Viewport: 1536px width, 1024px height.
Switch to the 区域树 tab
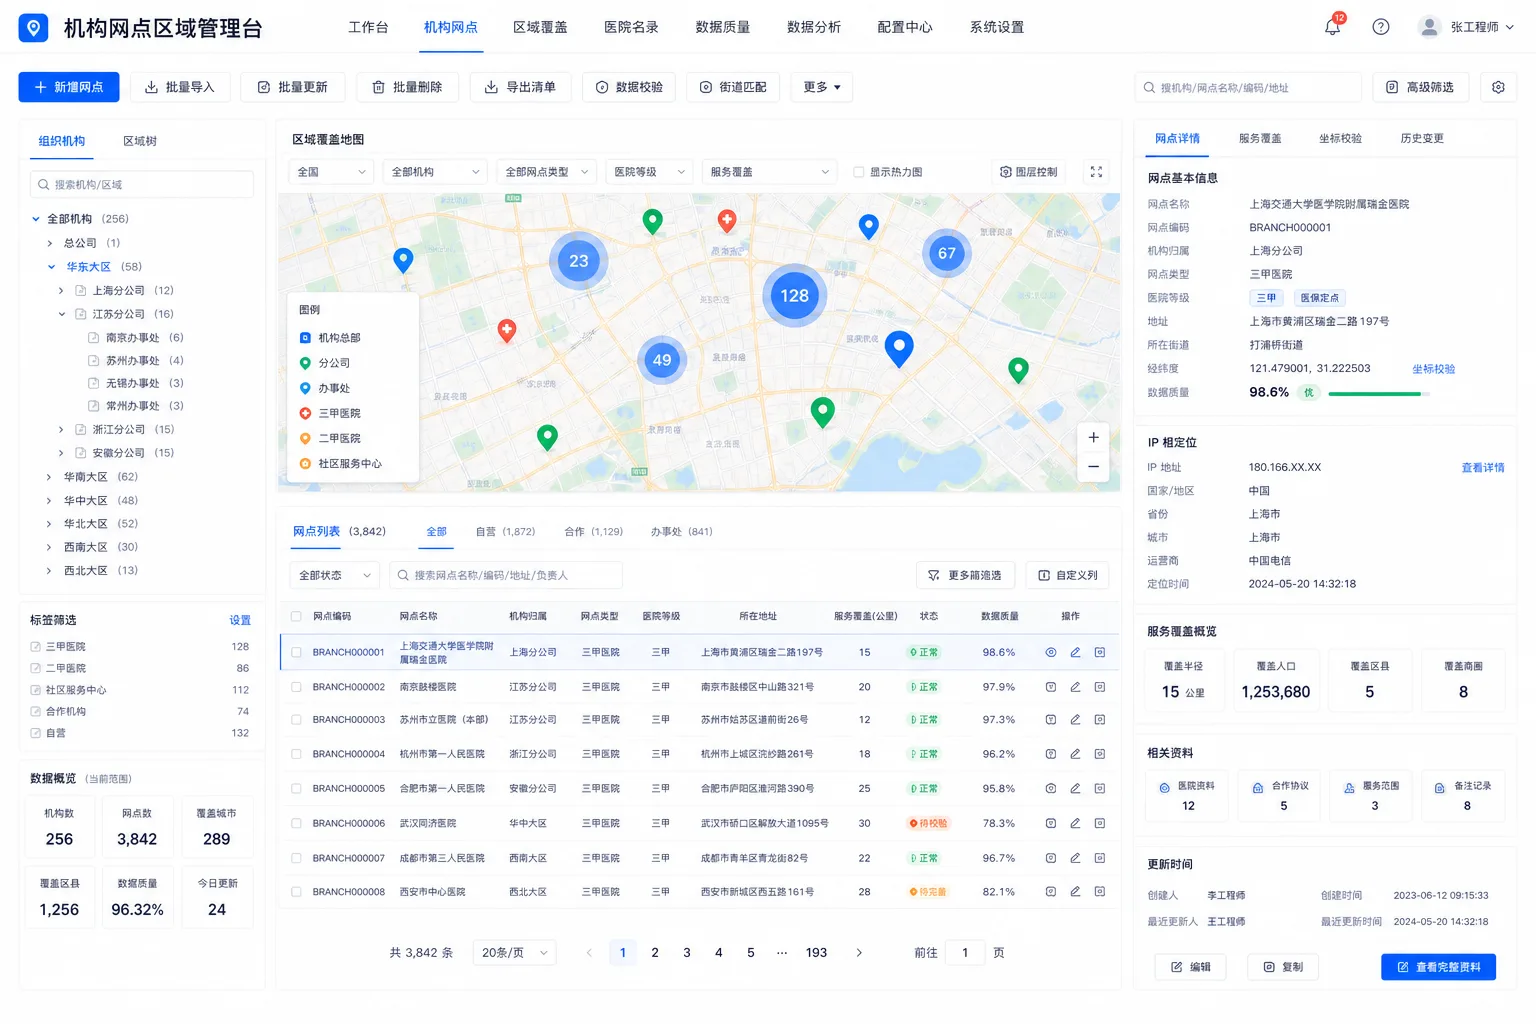[x=140, y=141]
